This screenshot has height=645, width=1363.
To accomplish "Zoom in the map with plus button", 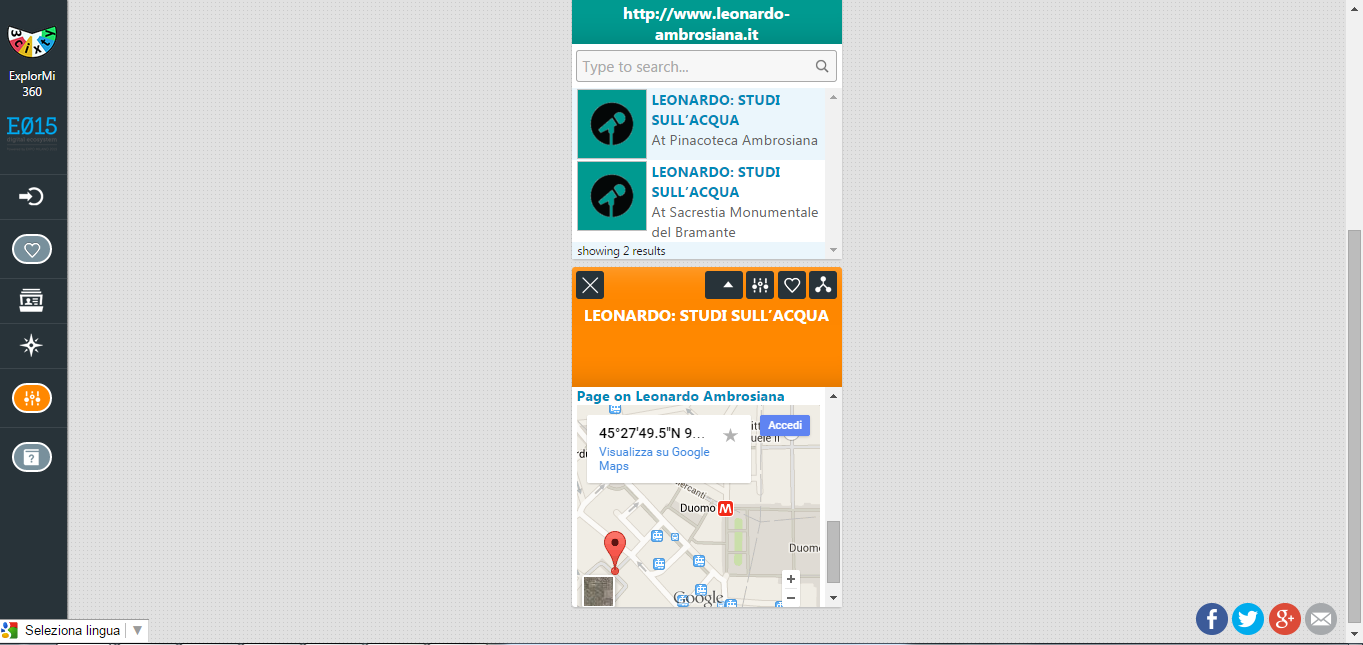I will (x=791, y=579).
